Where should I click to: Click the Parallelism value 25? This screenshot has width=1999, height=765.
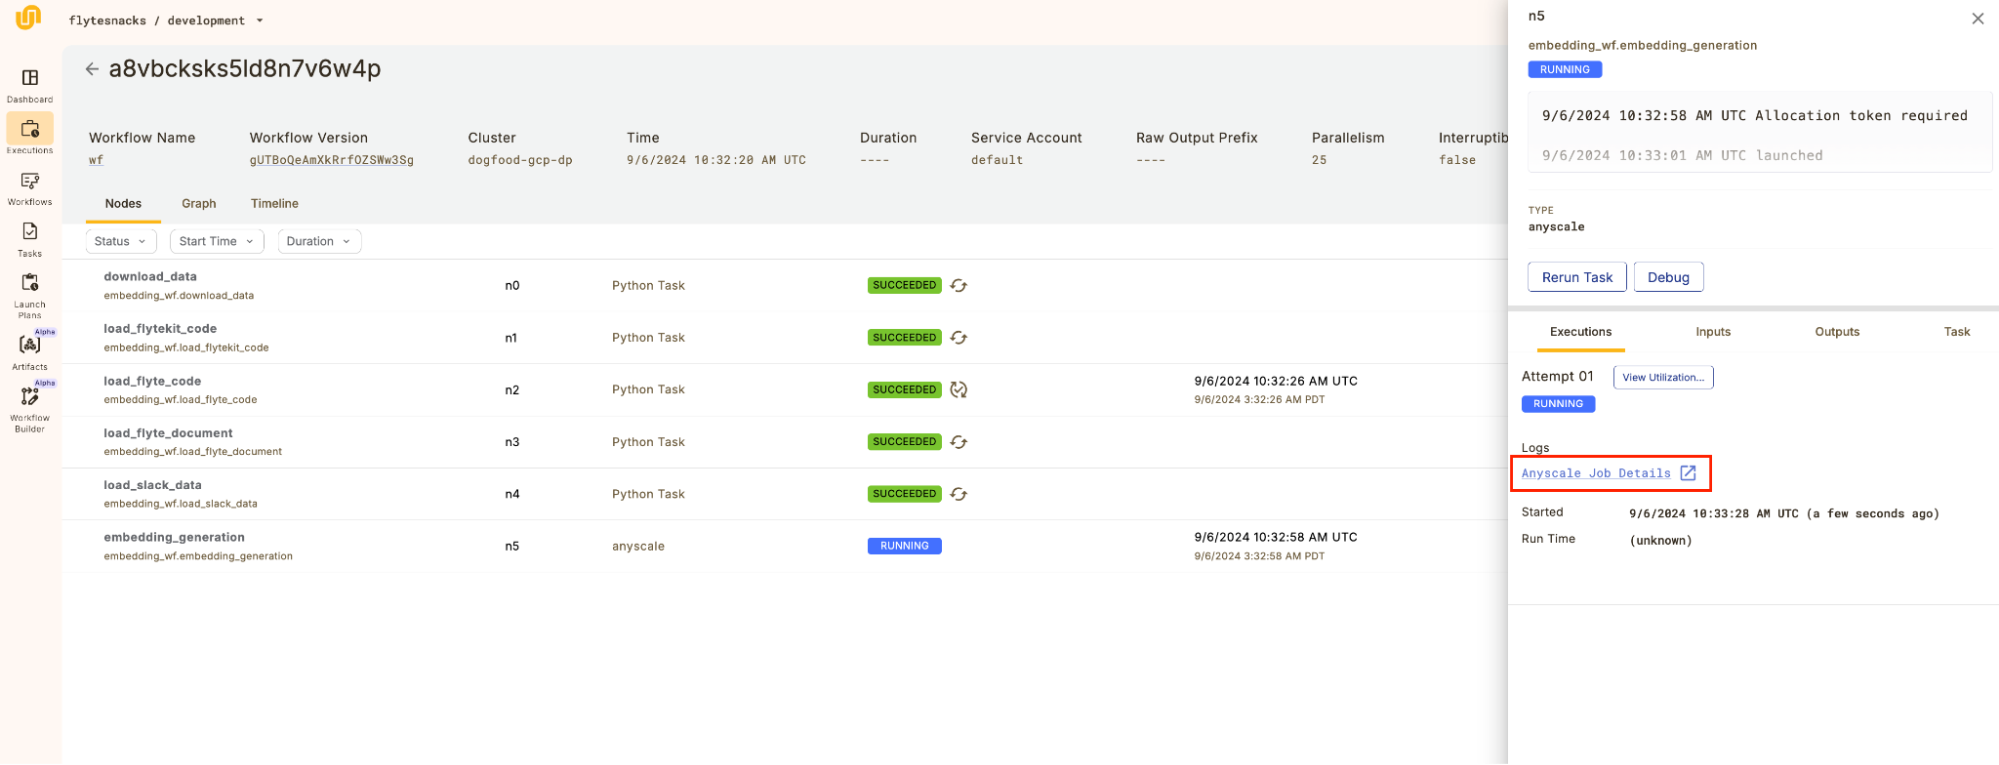[x=1319, y=160]
